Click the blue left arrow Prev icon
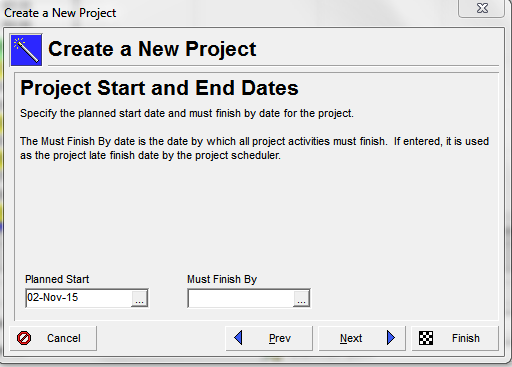Image resolution: width=512 pixels, height=367 pixels. coord(238,338)
